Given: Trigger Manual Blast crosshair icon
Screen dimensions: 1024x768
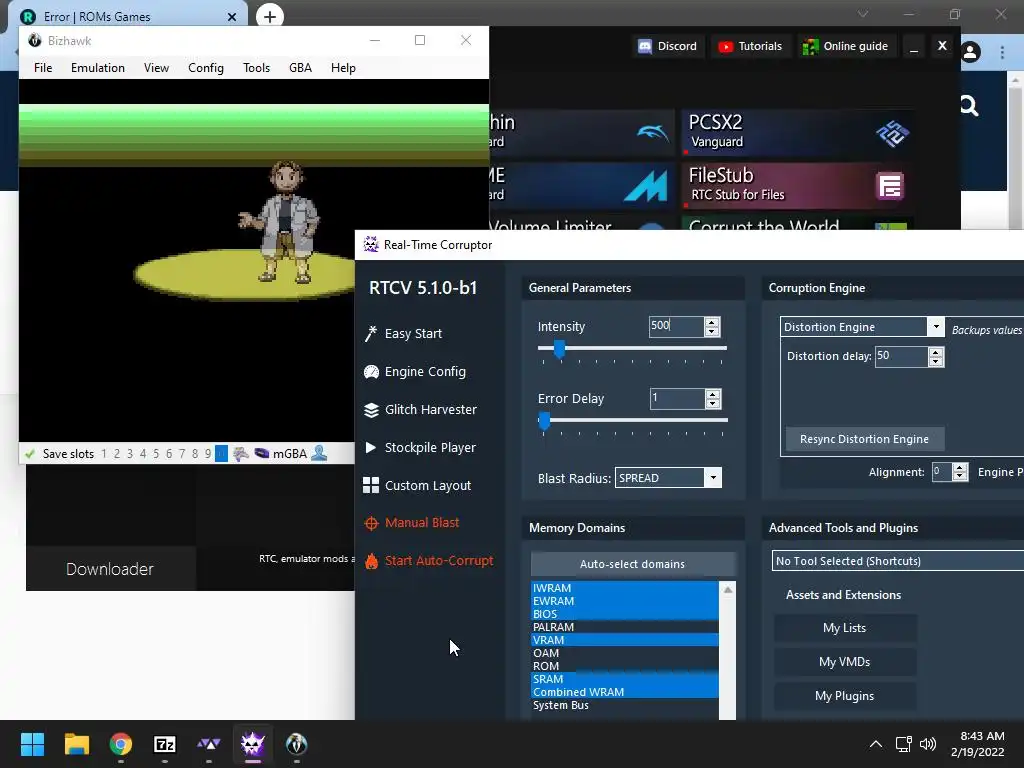Looking at the screenshot, I should [371, 523].
